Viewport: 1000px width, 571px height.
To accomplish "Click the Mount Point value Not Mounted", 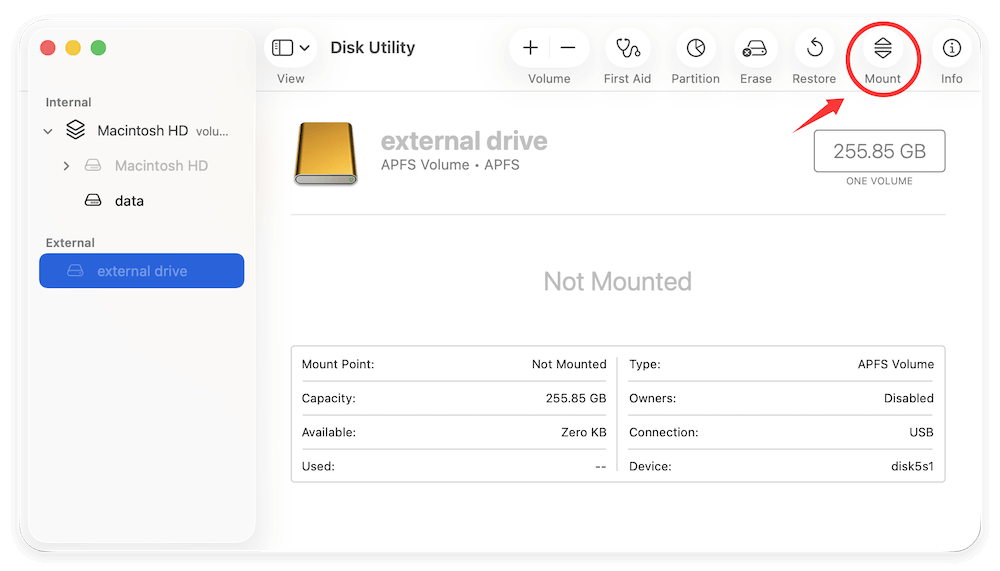I will 569,364.
